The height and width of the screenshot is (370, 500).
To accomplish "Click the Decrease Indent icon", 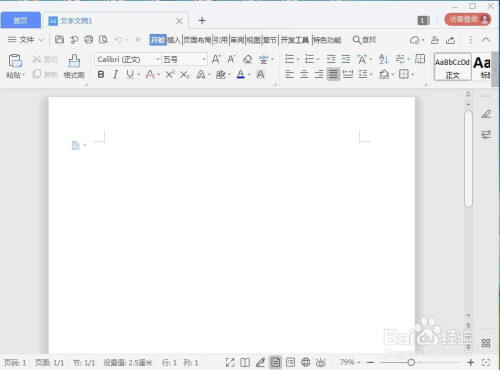I will point(331,59).
